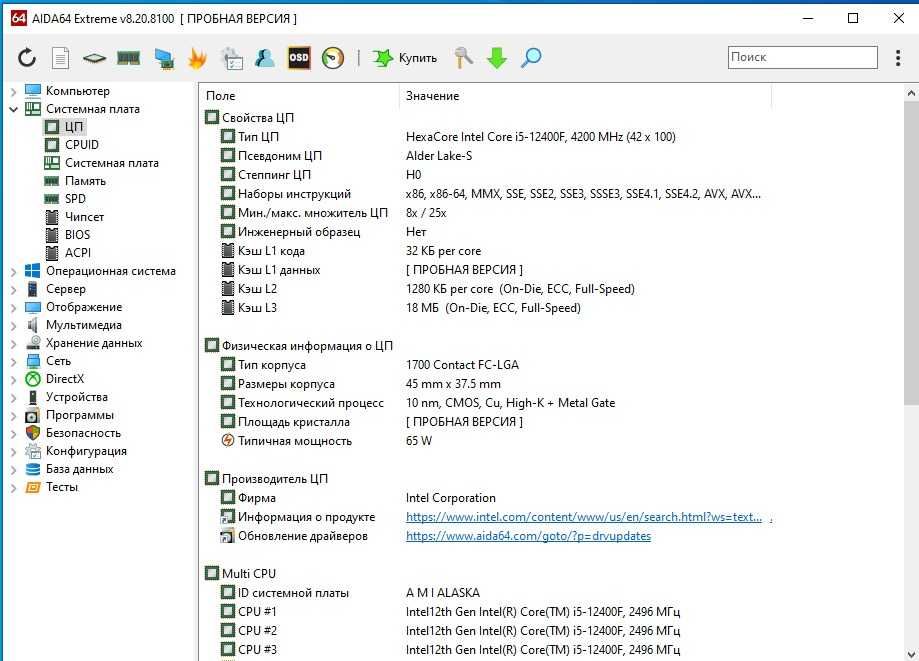Expand the Хранение данных node
The height and width of the screenshot is (661, 919).
(x=13, y=344)
